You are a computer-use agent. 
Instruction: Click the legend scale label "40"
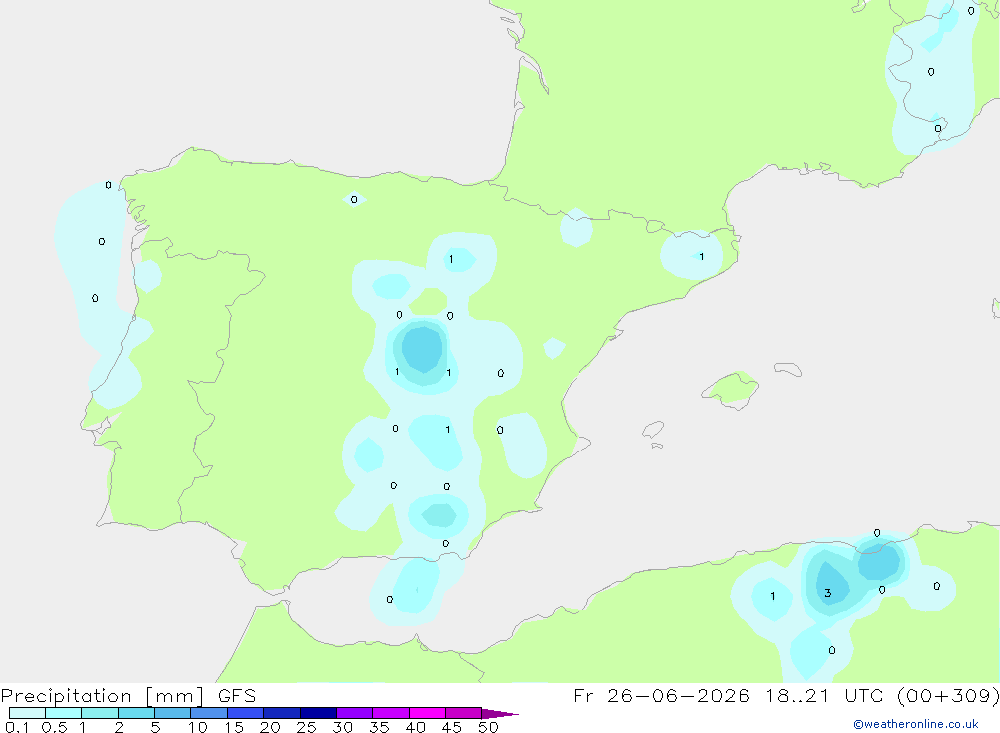415,727
